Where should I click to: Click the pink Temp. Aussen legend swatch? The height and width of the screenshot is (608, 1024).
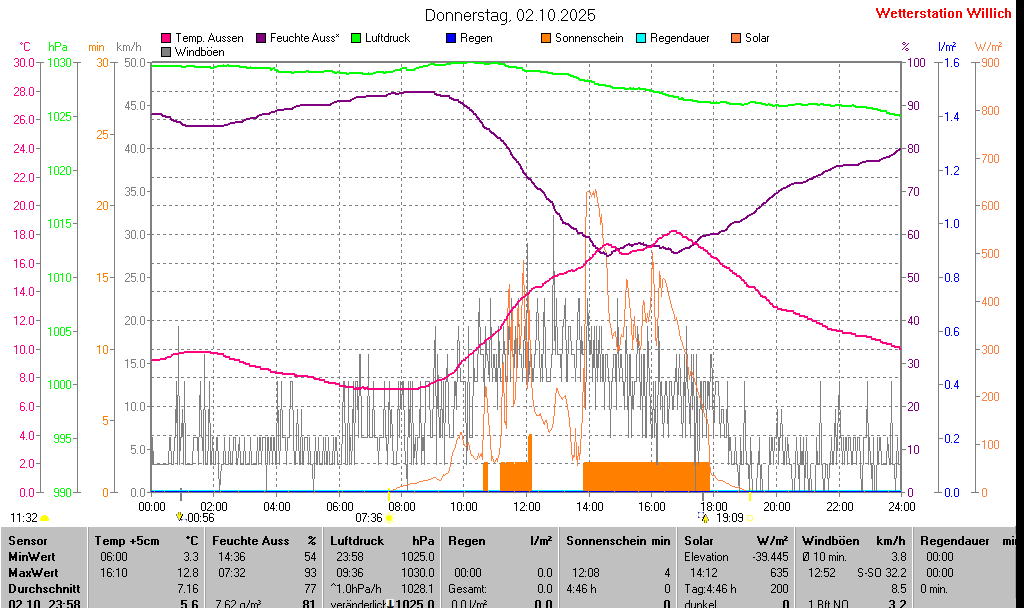(x=166, y=38)
